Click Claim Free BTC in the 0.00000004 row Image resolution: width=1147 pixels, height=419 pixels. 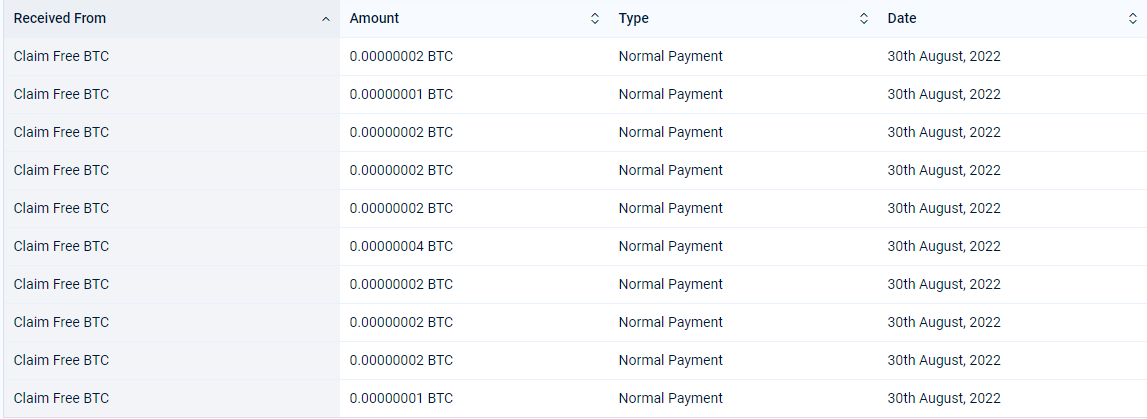pos(61,246)
